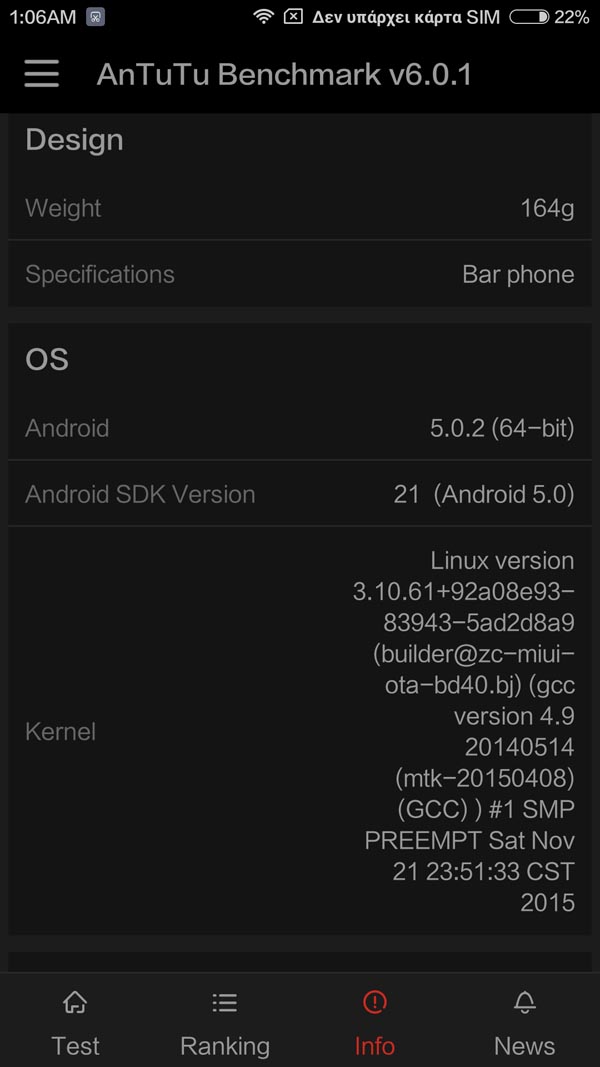
Task: Select the Specifications Bar phone row
Action: (300, 274)
